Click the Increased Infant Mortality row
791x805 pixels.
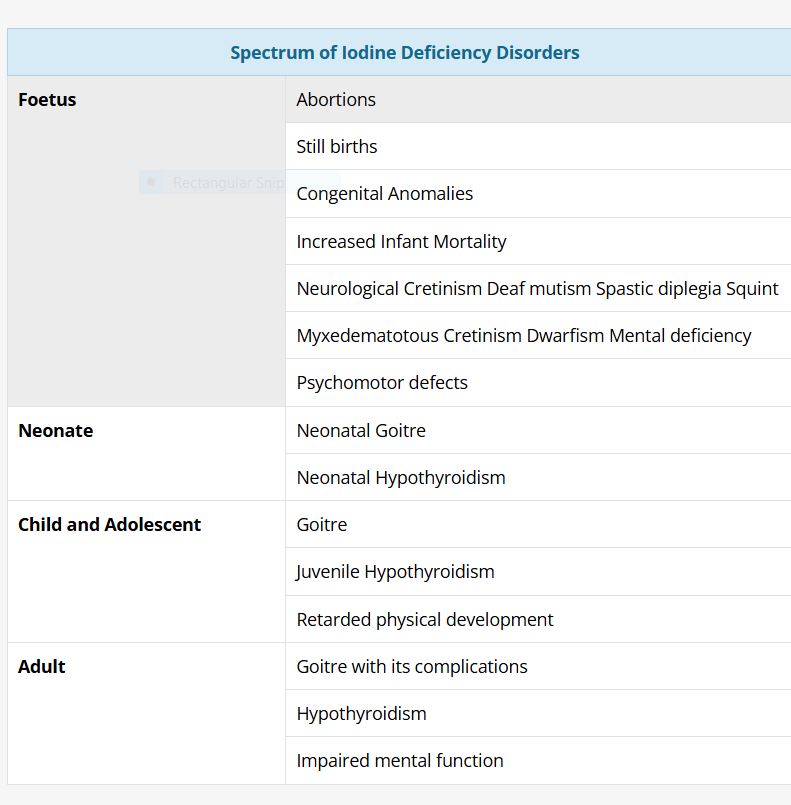pyautogui.click(x=401, y=242)
